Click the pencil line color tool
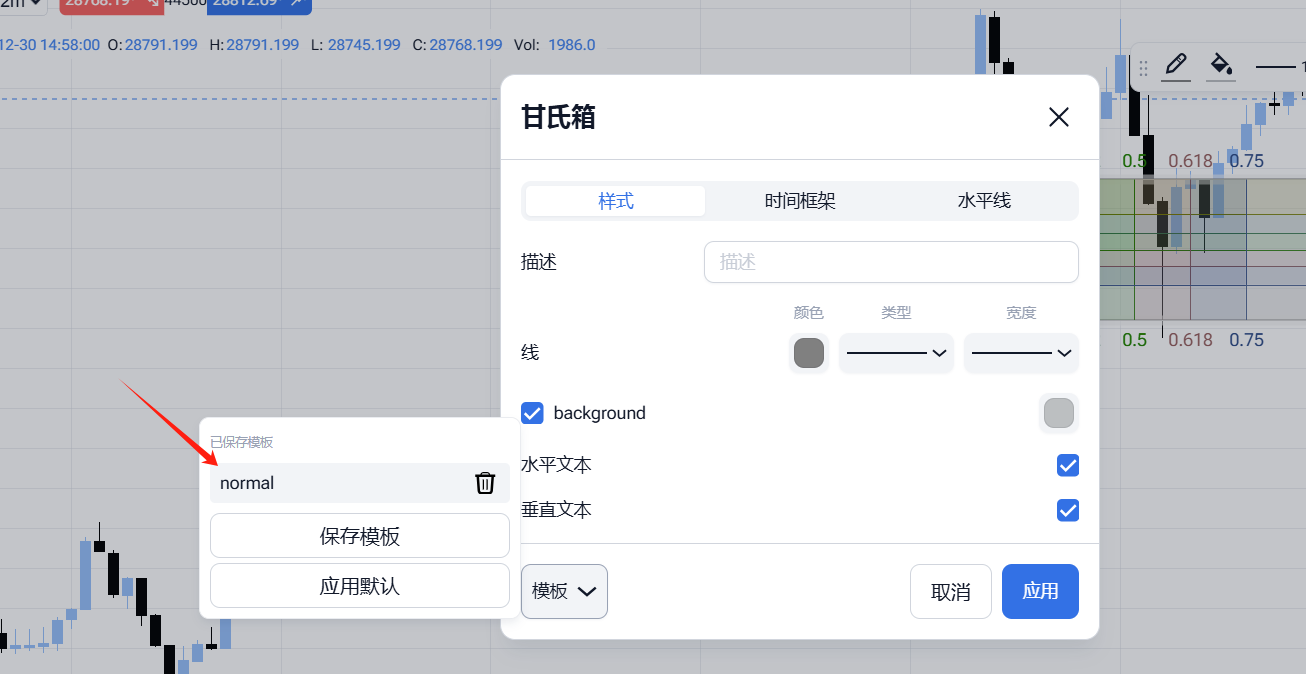 pos(1176,66)
